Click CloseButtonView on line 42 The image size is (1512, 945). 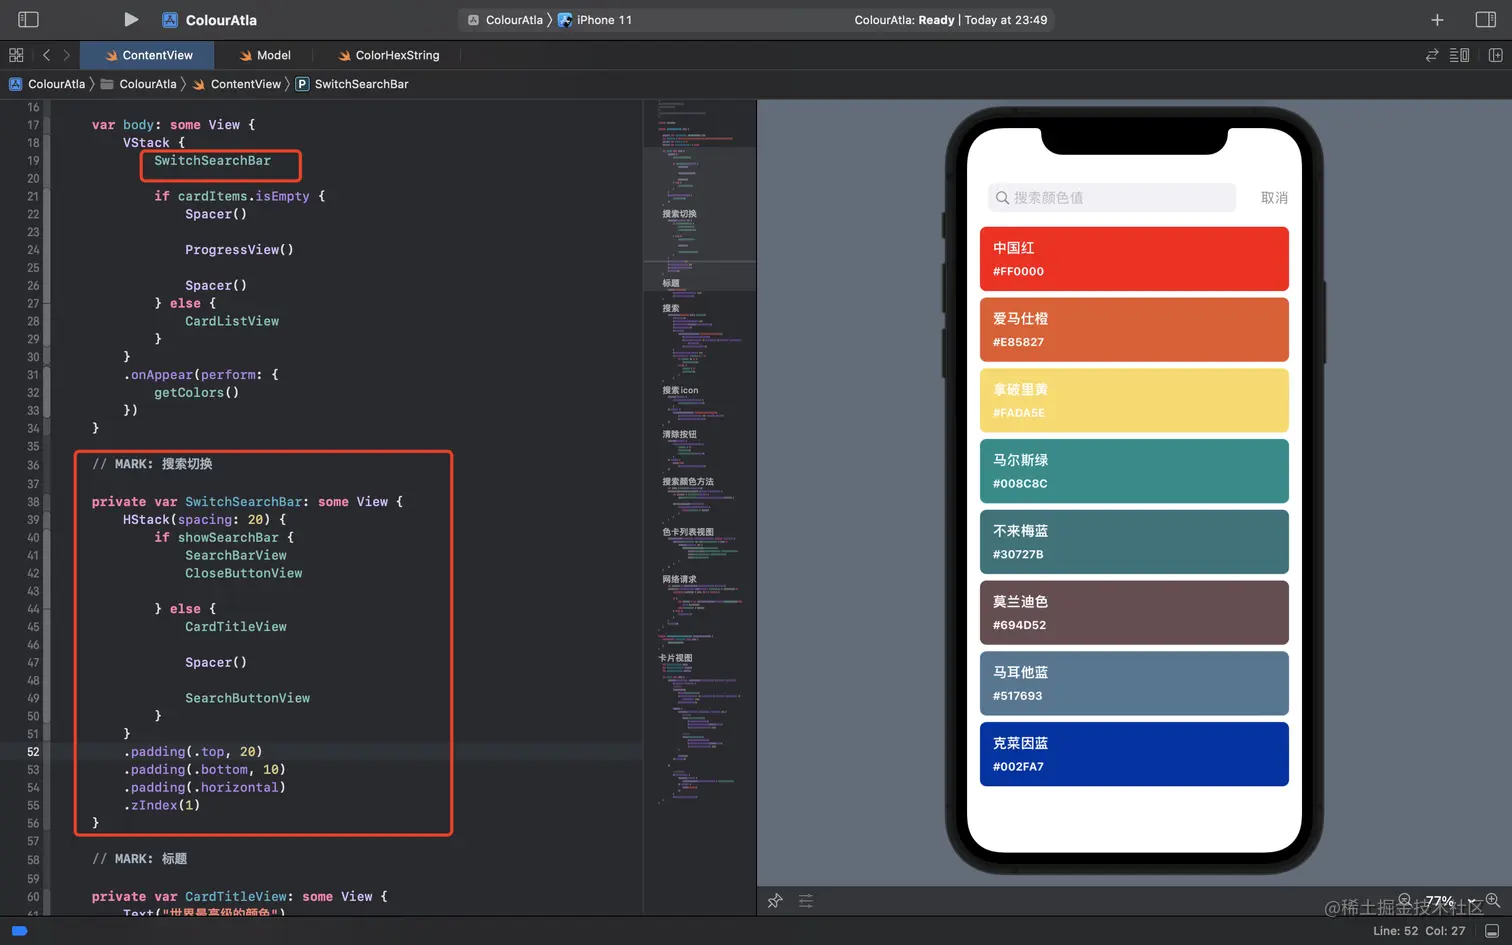(244, 573)
